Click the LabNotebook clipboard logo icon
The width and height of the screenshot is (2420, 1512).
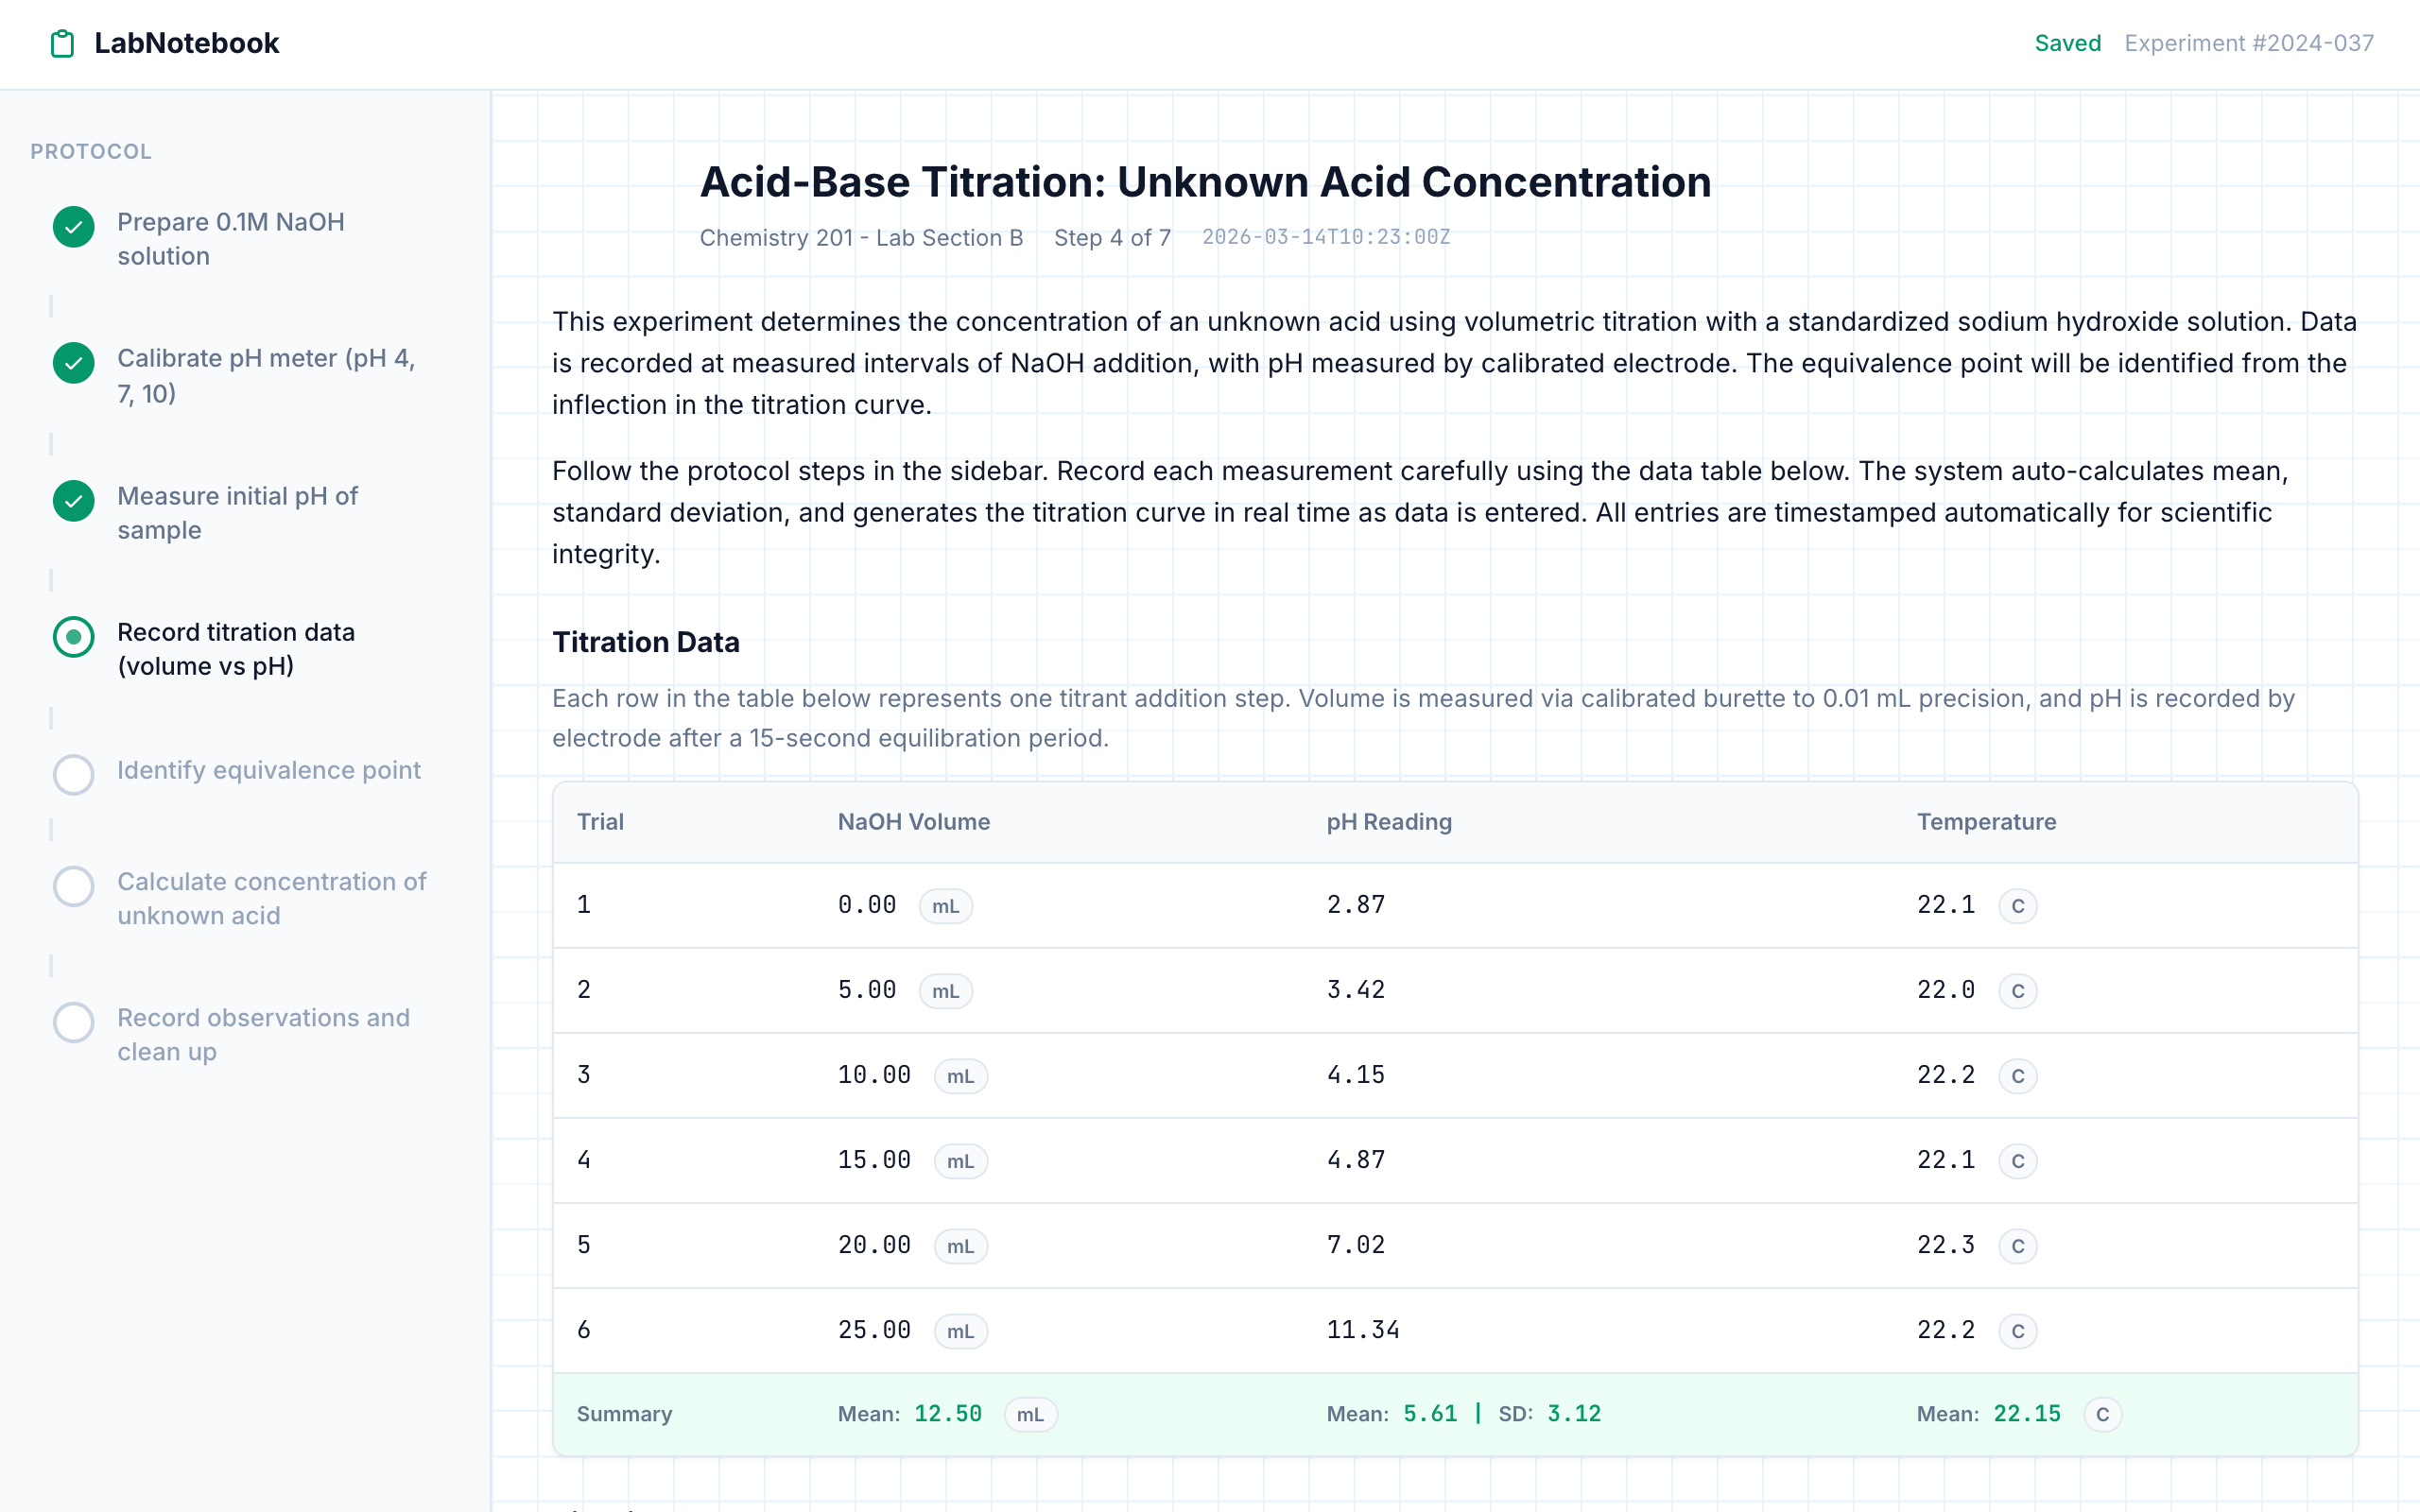(x=62, y=43)
